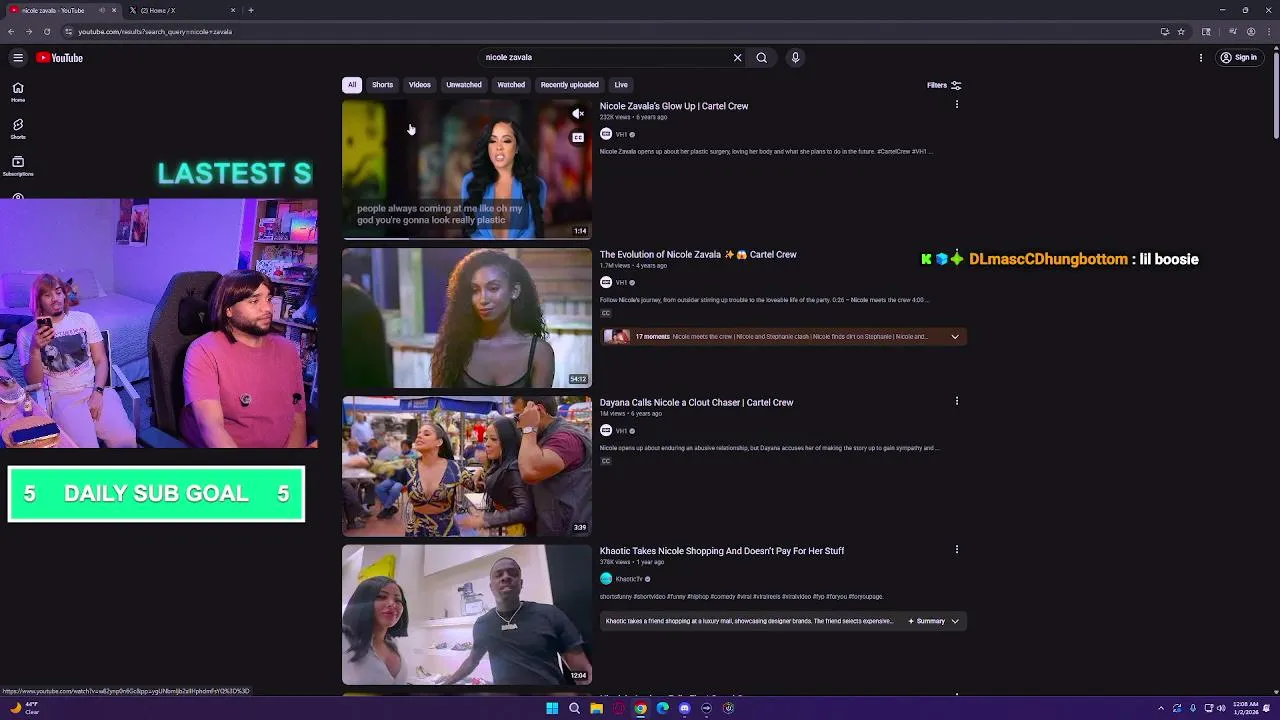Expand the 17 moments chapter list

pos(955,337)
